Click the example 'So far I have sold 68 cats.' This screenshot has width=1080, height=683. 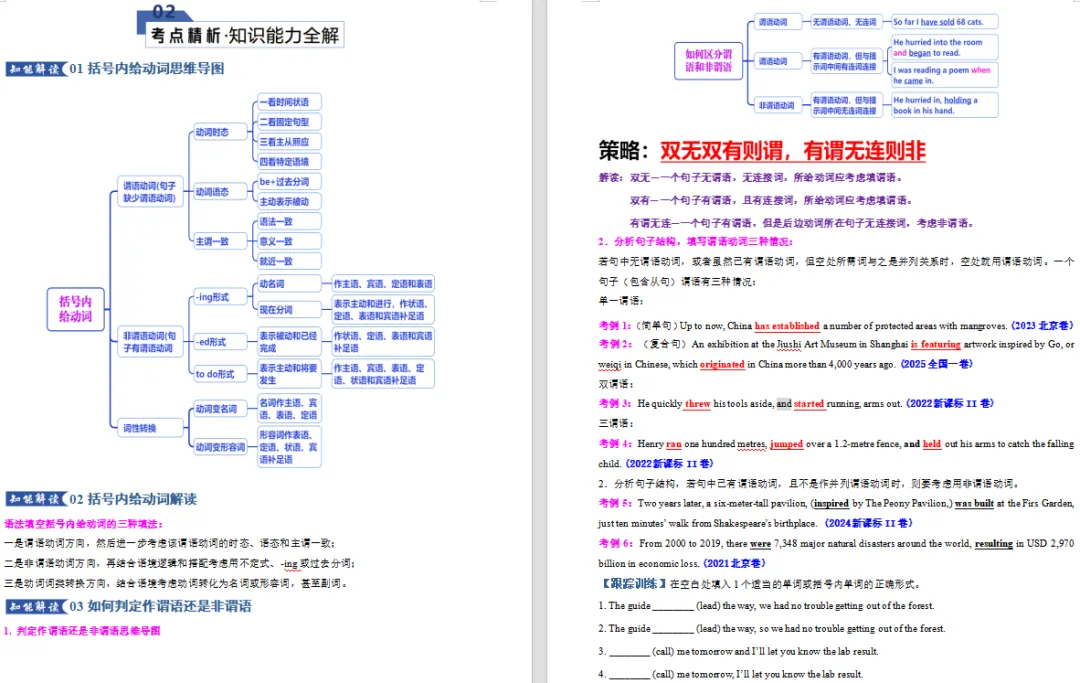[944, 22]
